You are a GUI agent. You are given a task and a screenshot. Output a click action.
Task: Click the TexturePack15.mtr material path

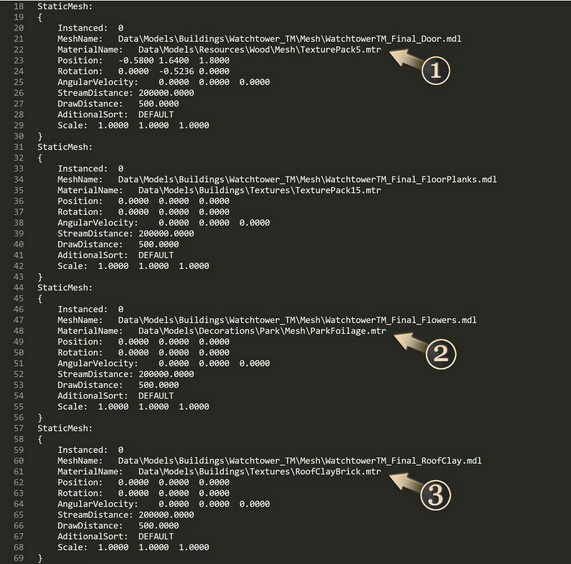coord(259,190)
